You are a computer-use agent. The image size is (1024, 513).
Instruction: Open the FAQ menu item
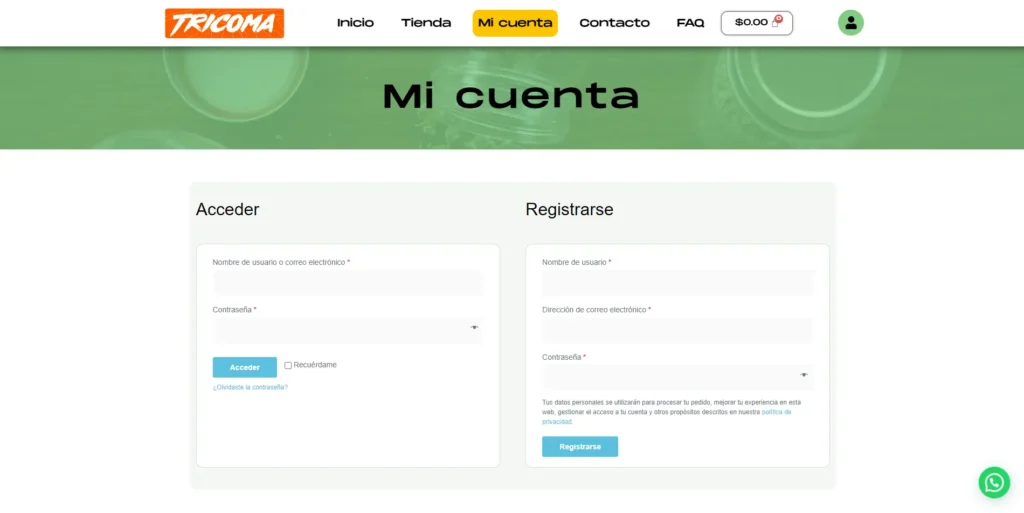click(690, 23)
